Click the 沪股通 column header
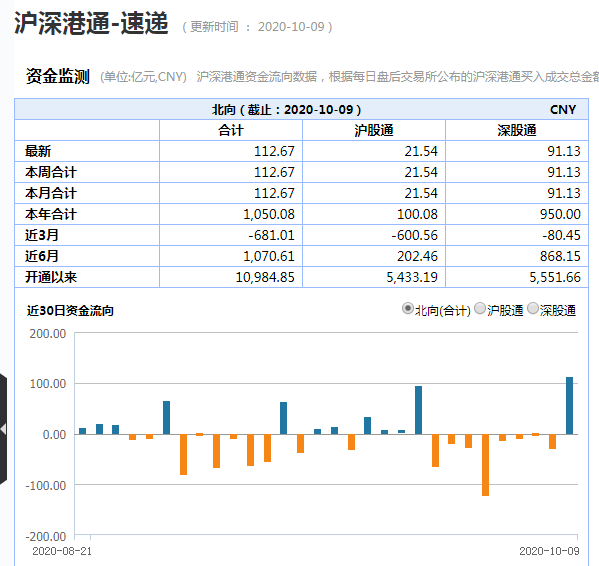Screen dimensions: 599x566 pos(374,130)
